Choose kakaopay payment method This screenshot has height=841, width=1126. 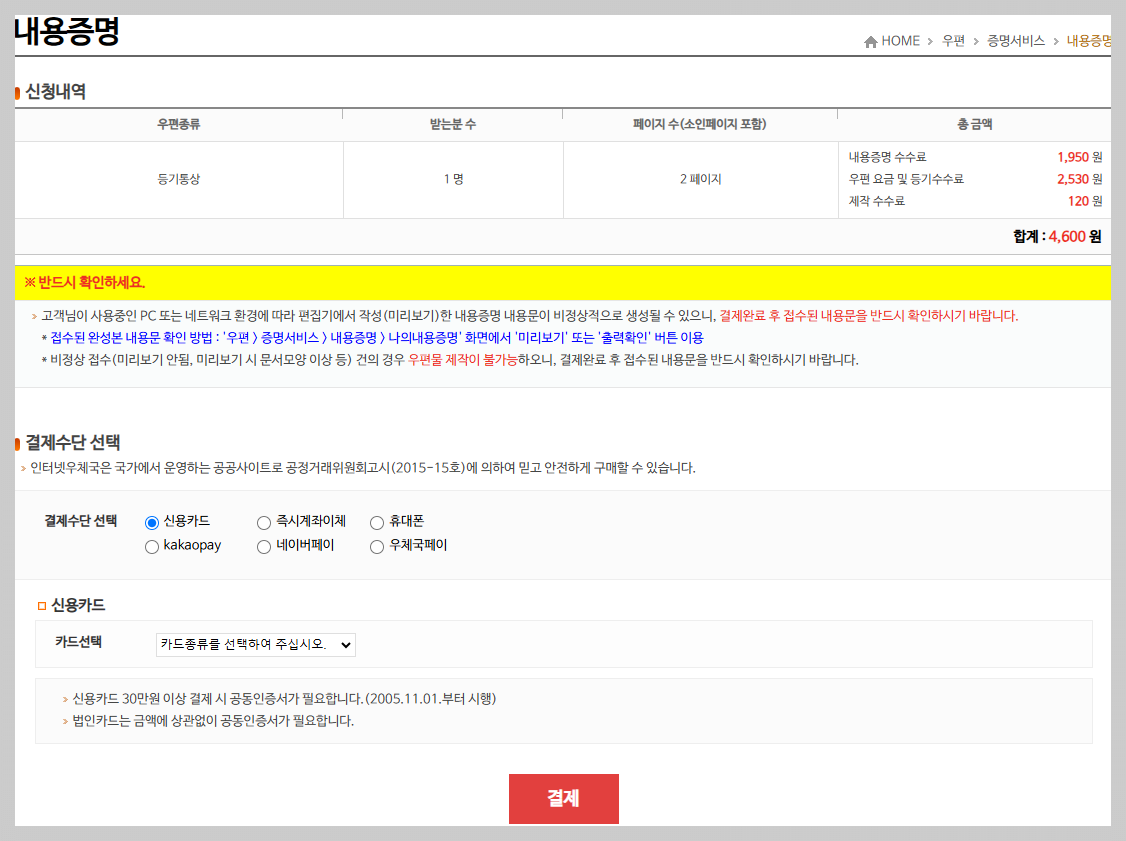coord(152,546)
